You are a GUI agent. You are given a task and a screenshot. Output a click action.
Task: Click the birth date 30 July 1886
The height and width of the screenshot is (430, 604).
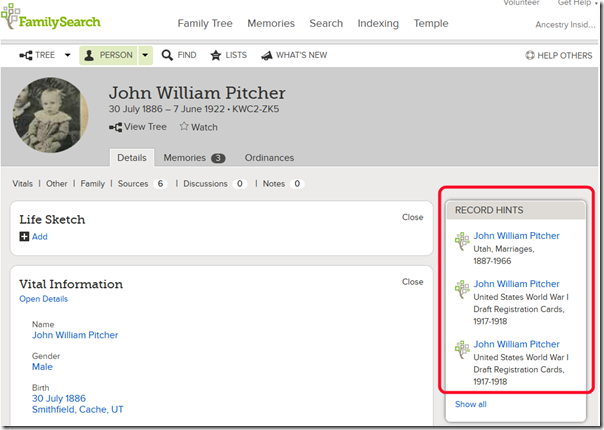point(59,398)
